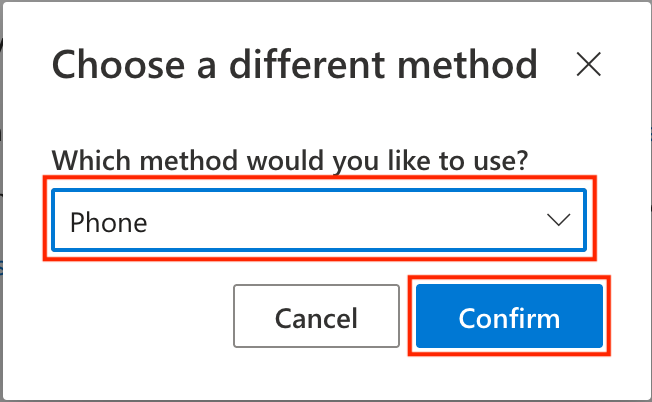The height and width of the screenshot is (402, 652).
Task: Click the word Choose in the heading
Action: tap(119, 64)
